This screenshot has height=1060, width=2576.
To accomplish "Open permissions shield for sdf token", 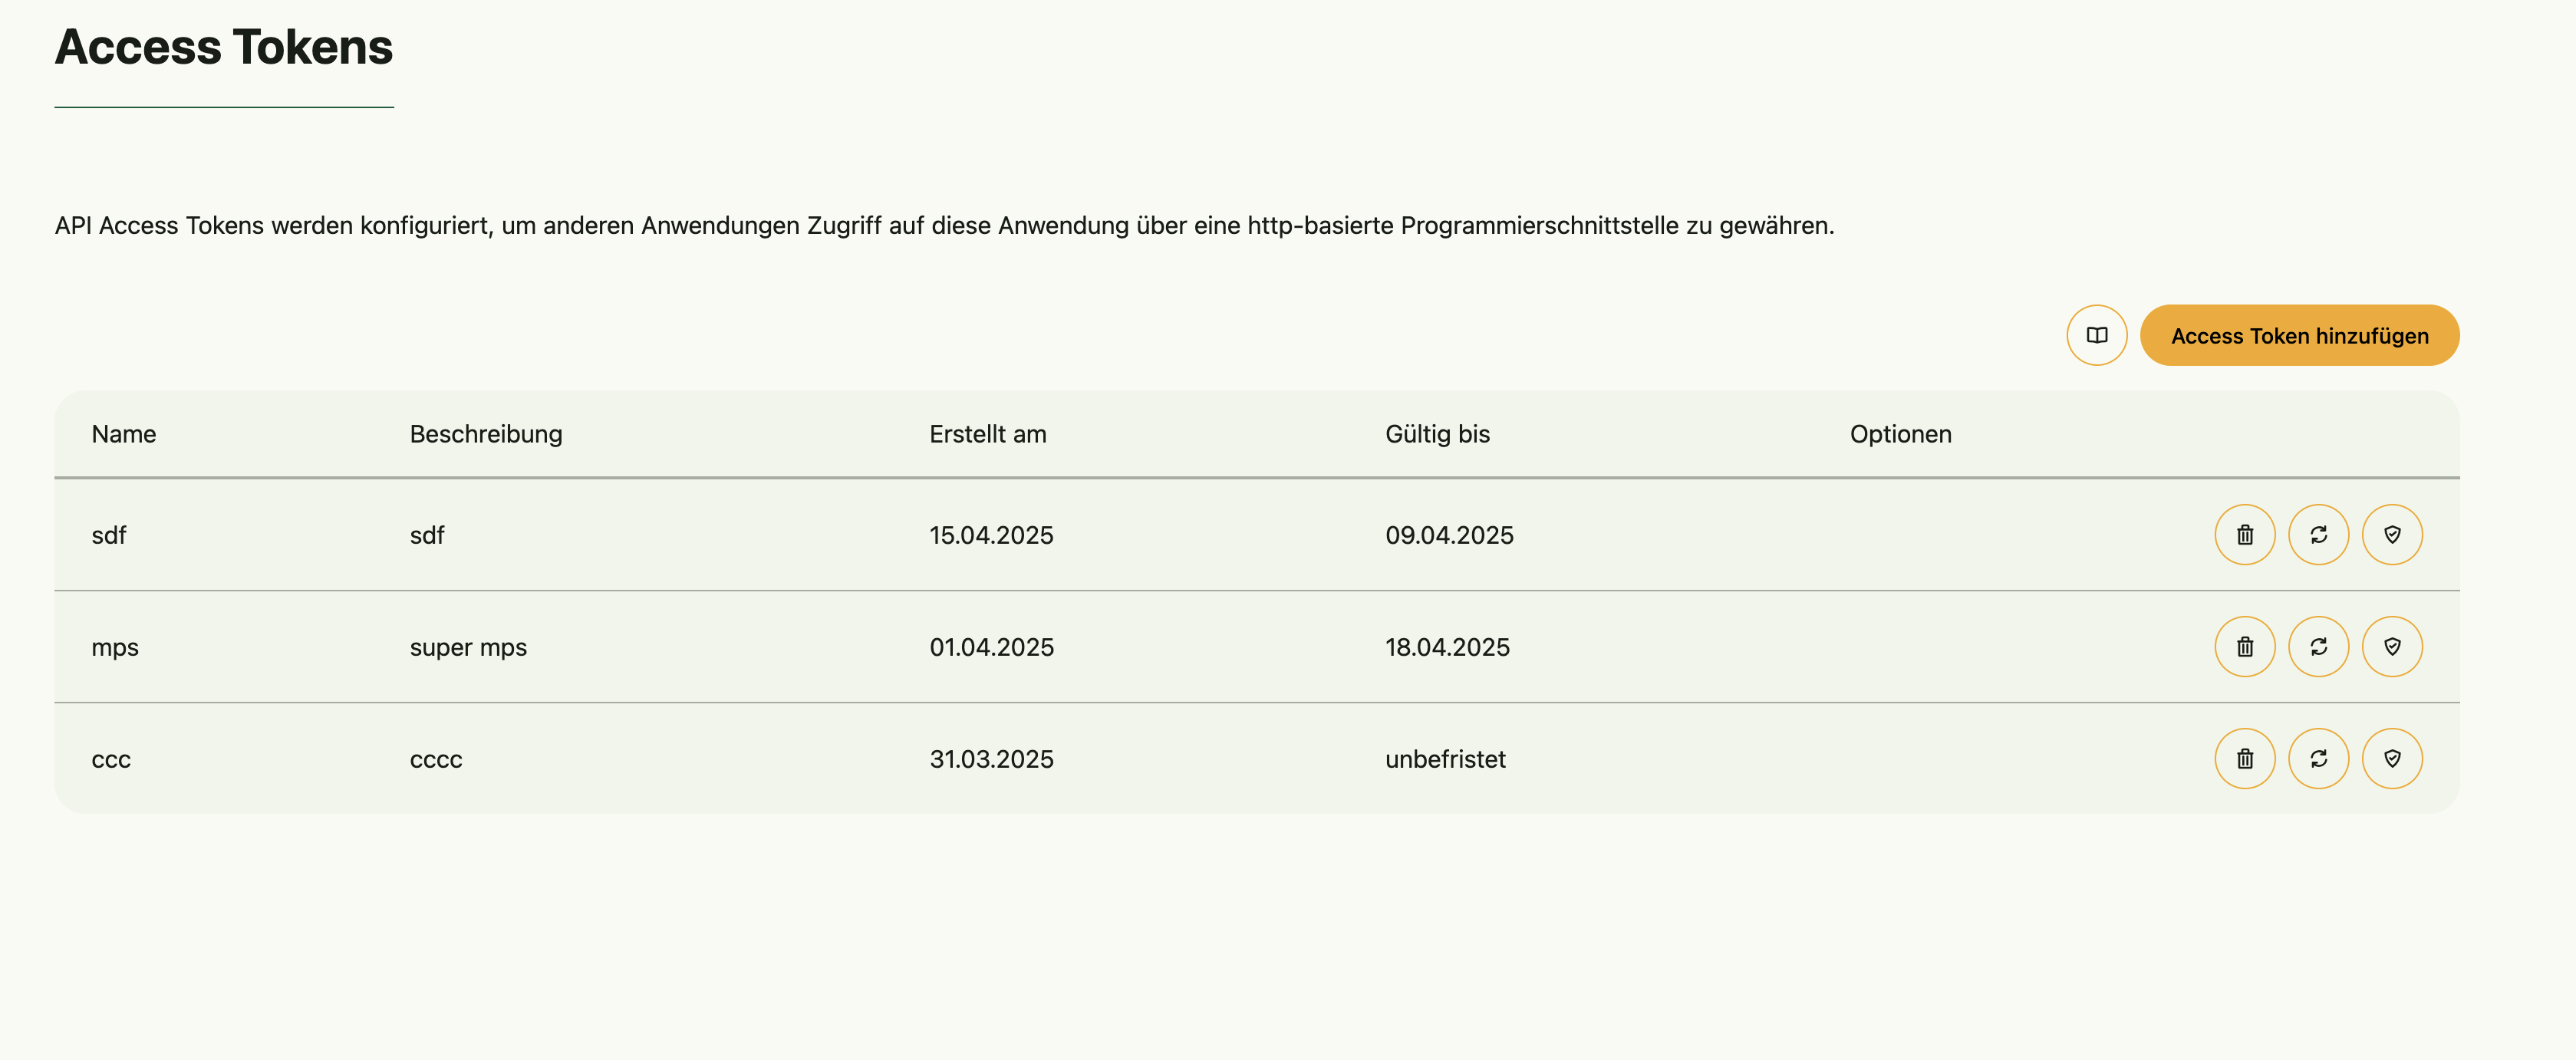I will 2391,535.
